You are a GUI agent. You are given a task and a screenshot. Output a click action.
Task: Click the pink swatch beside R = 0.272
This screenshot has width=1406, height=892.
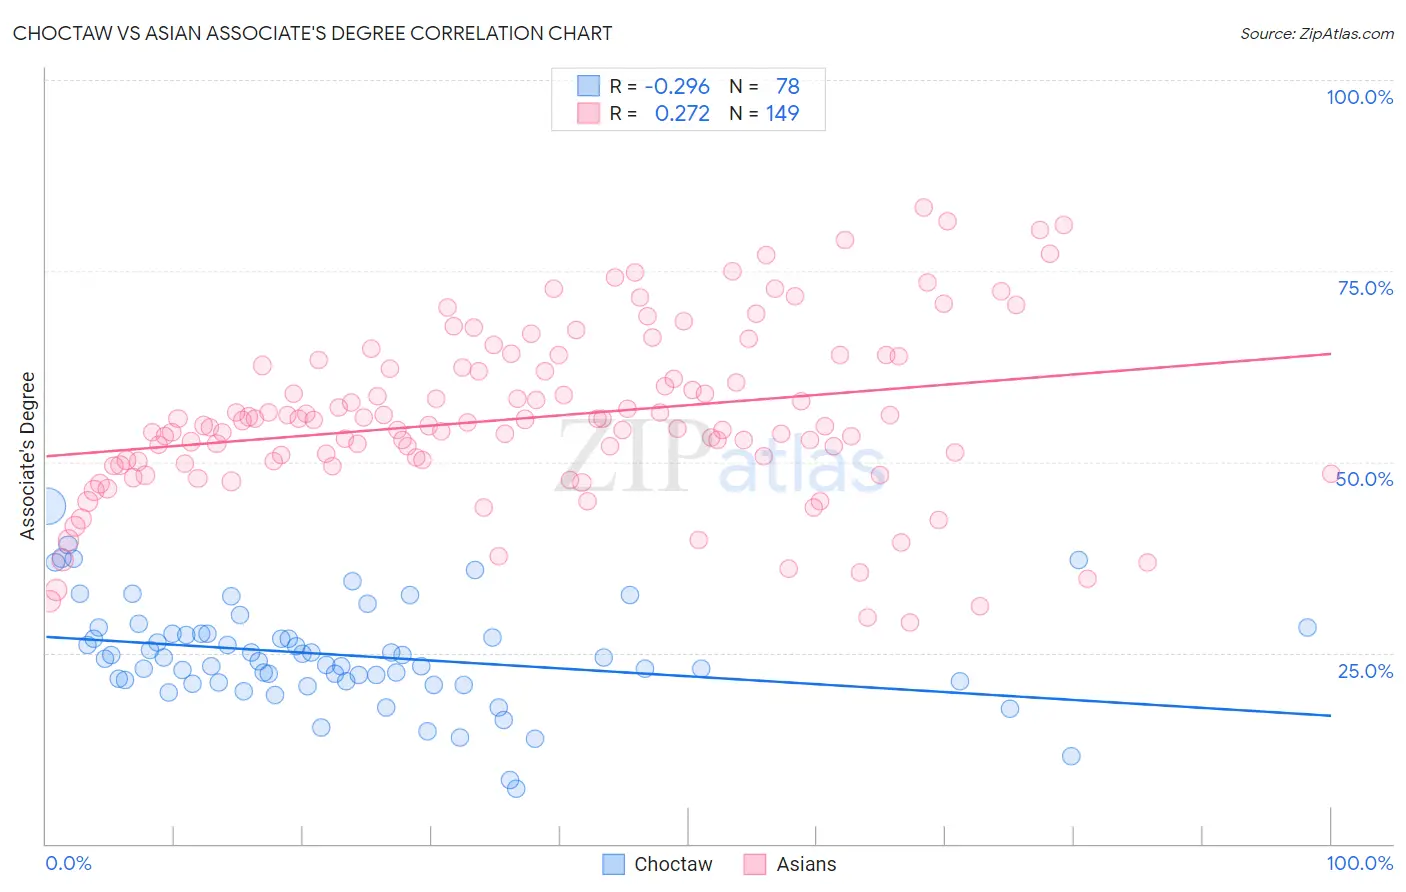588,113
